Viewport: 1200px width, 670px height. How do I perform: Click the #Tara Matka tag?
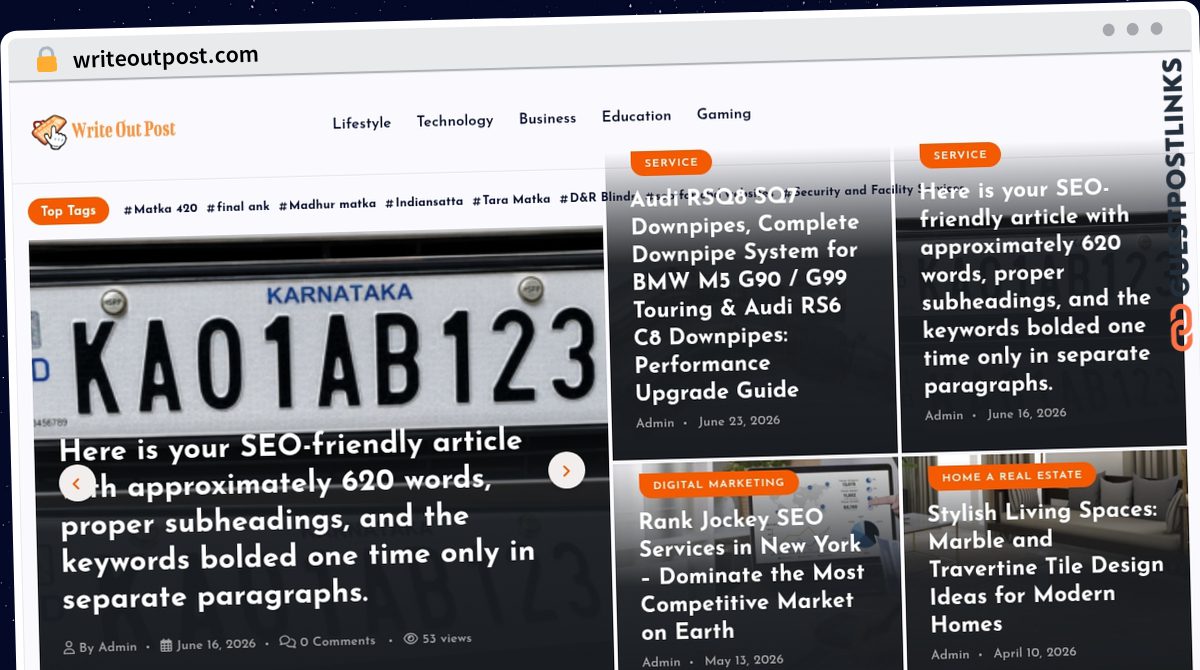[x=511, y=200]
